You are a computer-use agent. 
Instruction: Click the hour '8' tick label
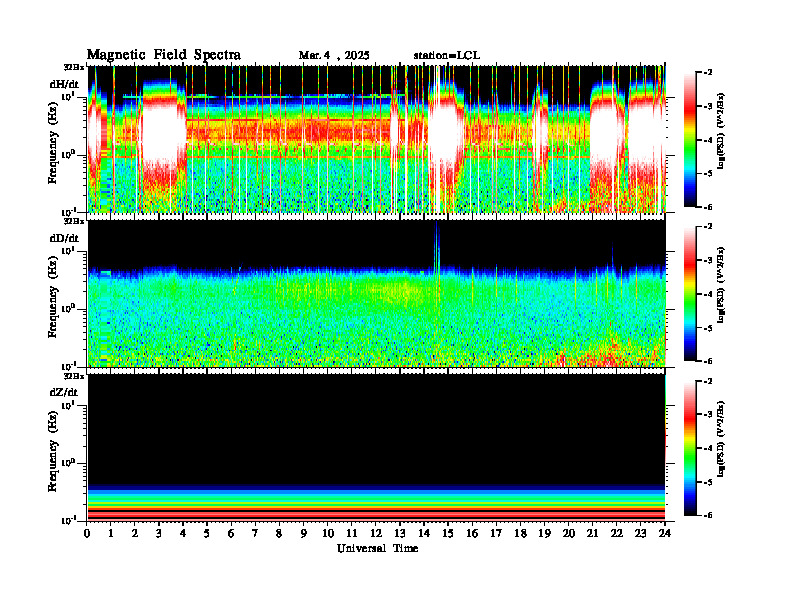(279, 533)
